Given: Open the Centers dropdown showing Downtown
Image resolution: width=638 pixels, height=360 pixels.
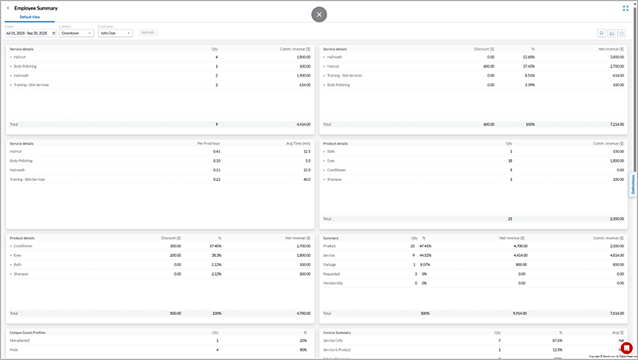Looking at the screenshot, I should 76,33.
